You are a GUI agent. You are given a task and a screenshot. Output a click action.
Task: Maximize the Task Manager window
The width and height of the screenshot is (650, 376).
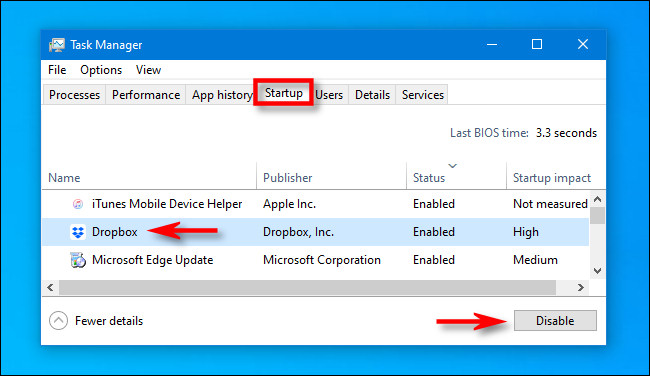coord(537,44)
